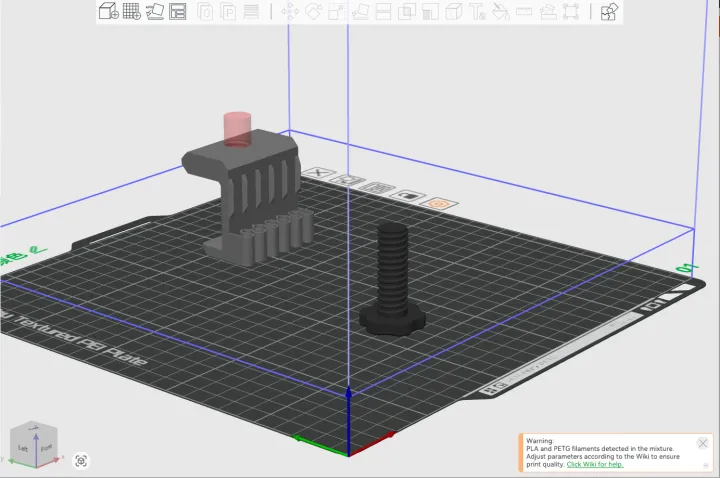Click the Front face of view cube
The width and height of the screenshot is (720, 478).
point(46,448)
